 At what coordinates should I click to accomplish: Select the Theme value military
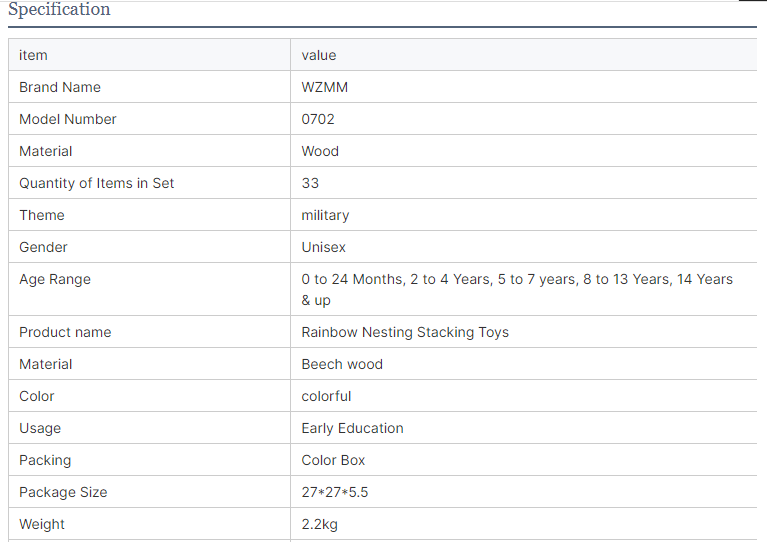(x=325, y=215)
